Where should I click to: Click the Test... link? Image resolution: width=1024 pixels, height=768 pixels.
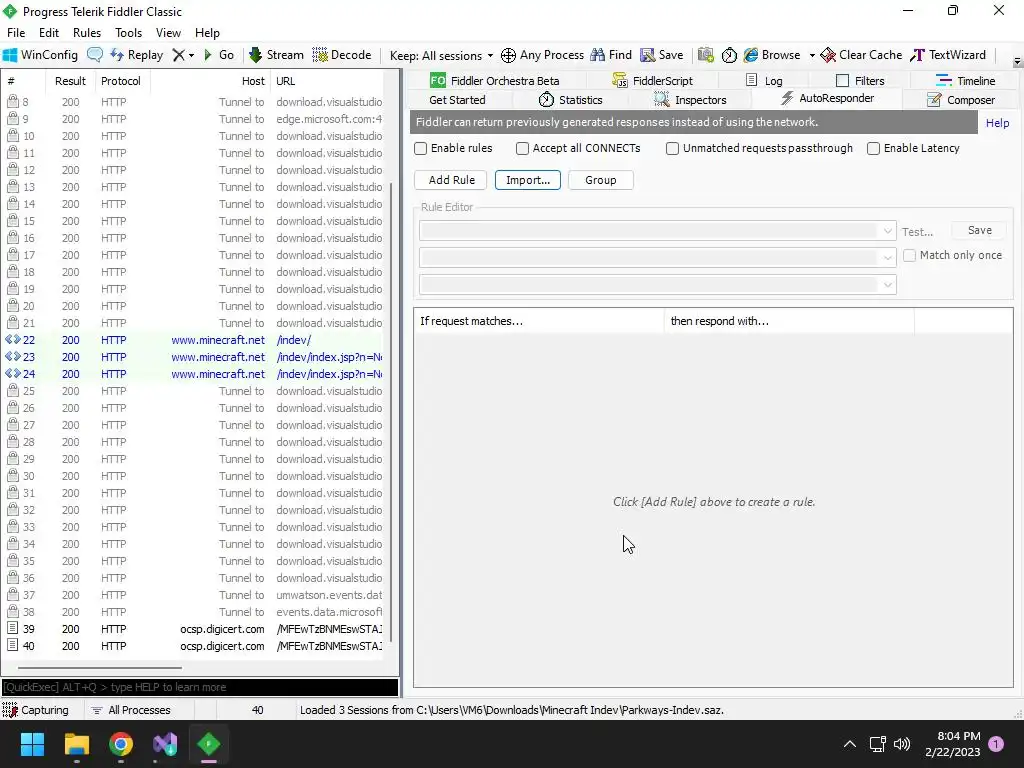[917, 232]
